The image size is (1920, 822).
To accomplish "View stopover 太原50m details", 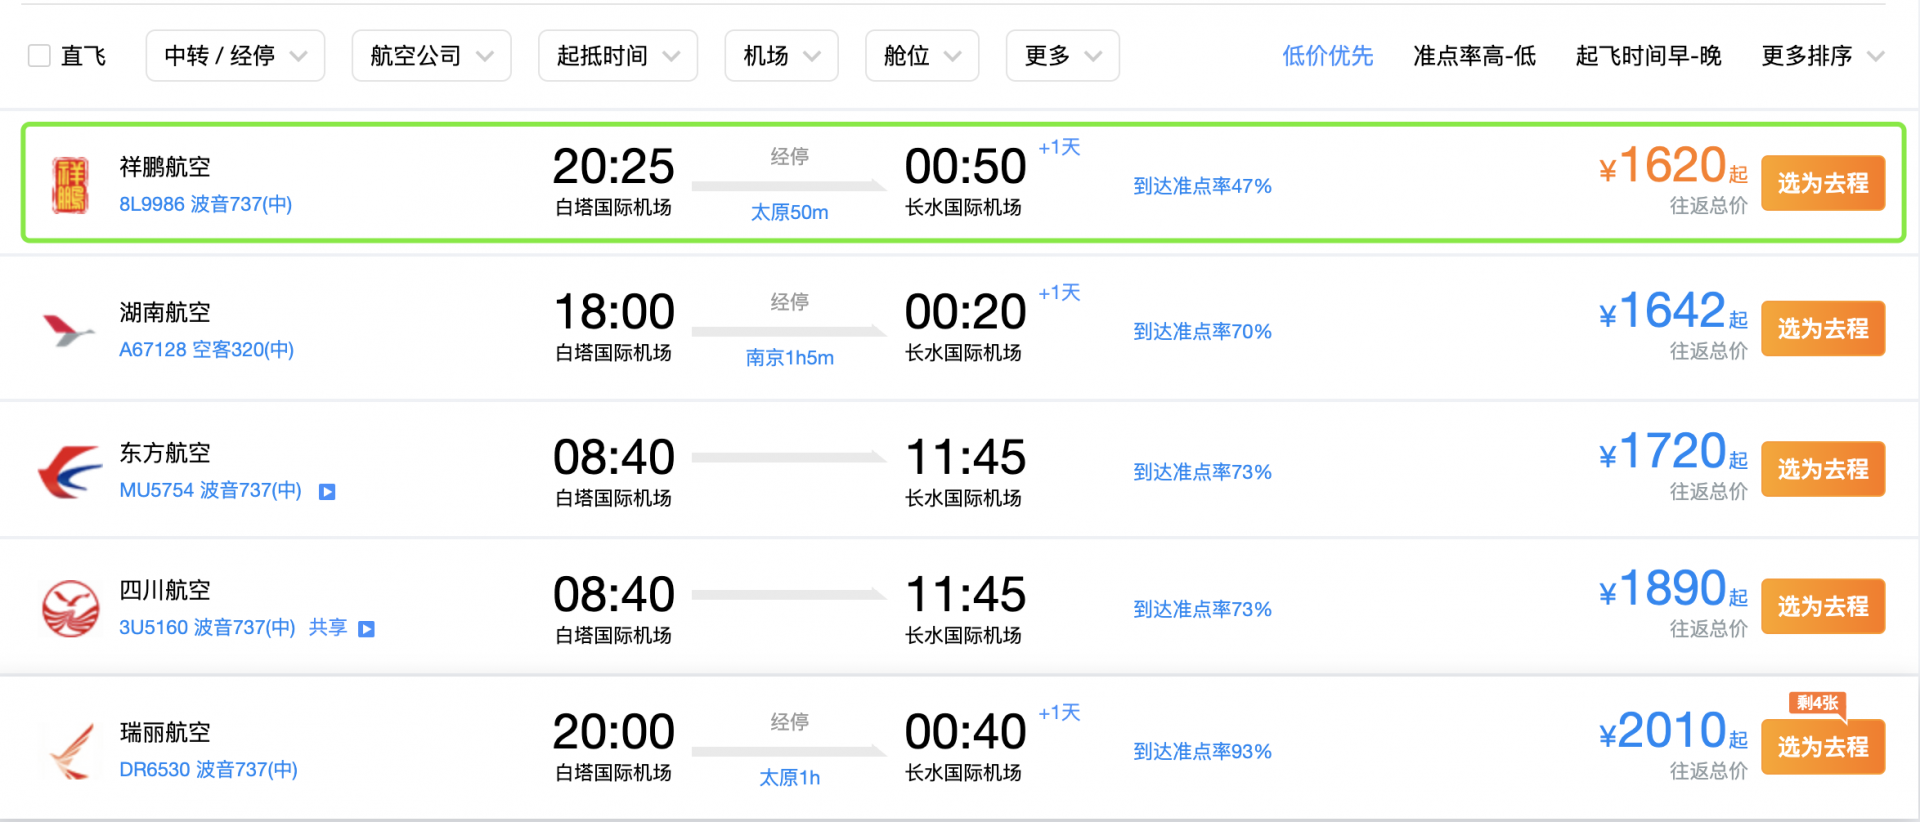I will coord(789,212).
